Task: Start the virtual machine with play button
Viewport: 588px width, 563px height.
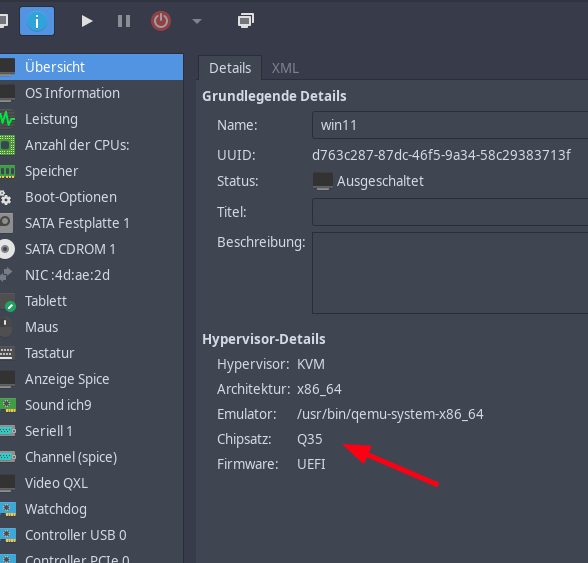Action: click(x=87, y=21)
